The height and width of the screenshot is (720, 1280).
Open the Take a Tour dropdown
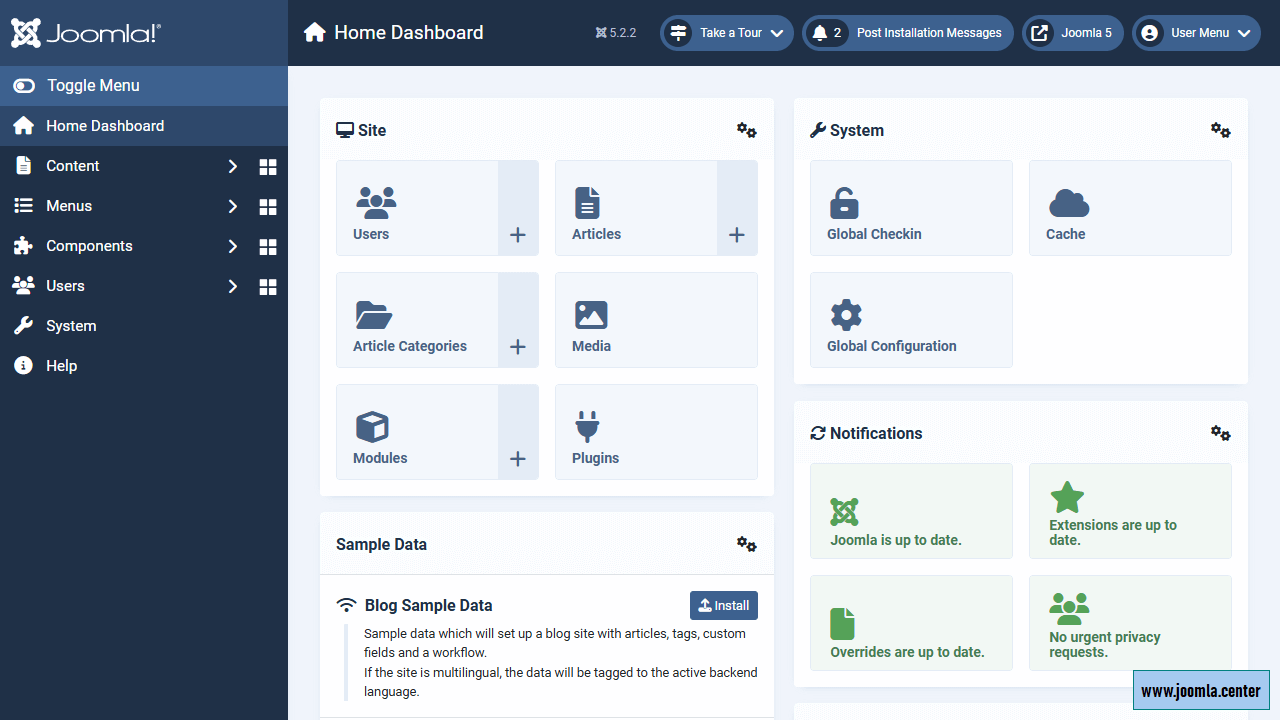(x=727, y=33)
